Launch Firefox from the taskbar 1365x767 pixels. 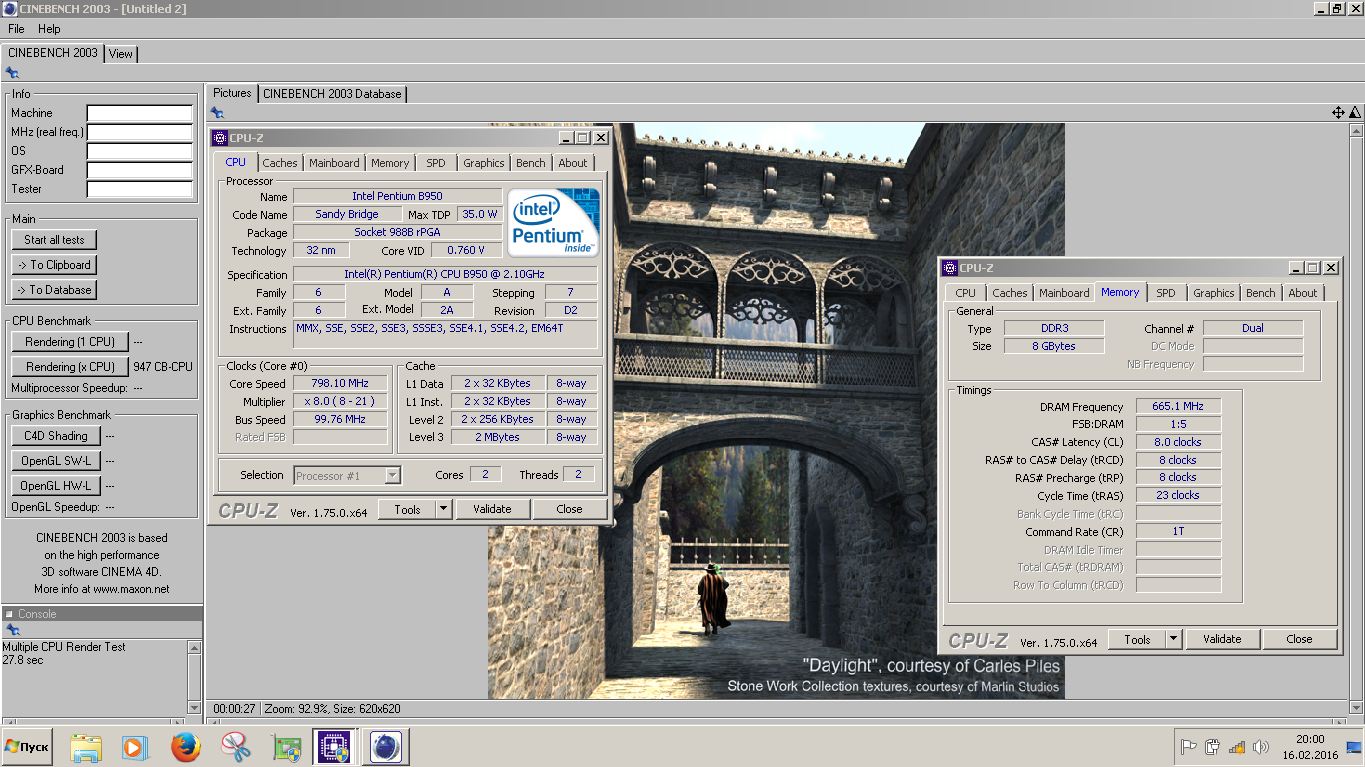click(x=186, y=747)
